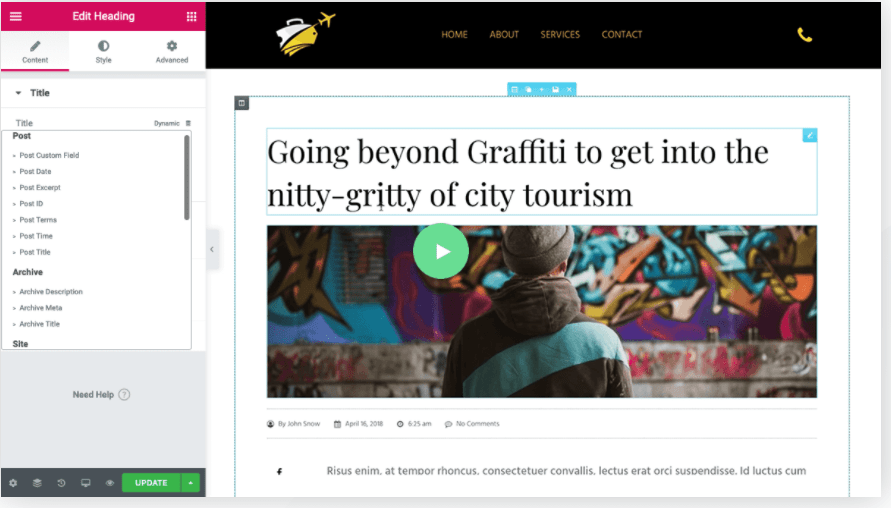Switch to the Advanced tab
Screen dimensions: 891x508
pos(172,51)
